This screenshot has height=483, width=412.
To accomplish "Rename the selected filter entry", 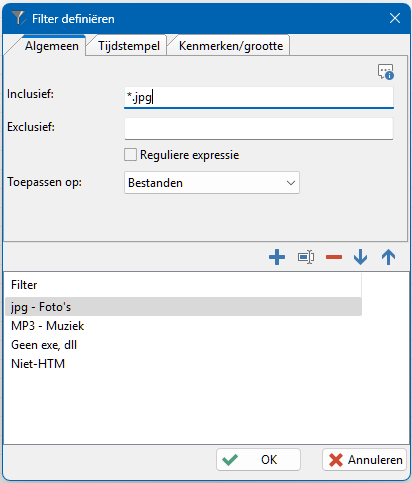I will pyautogui.click(x=306, y=257).
